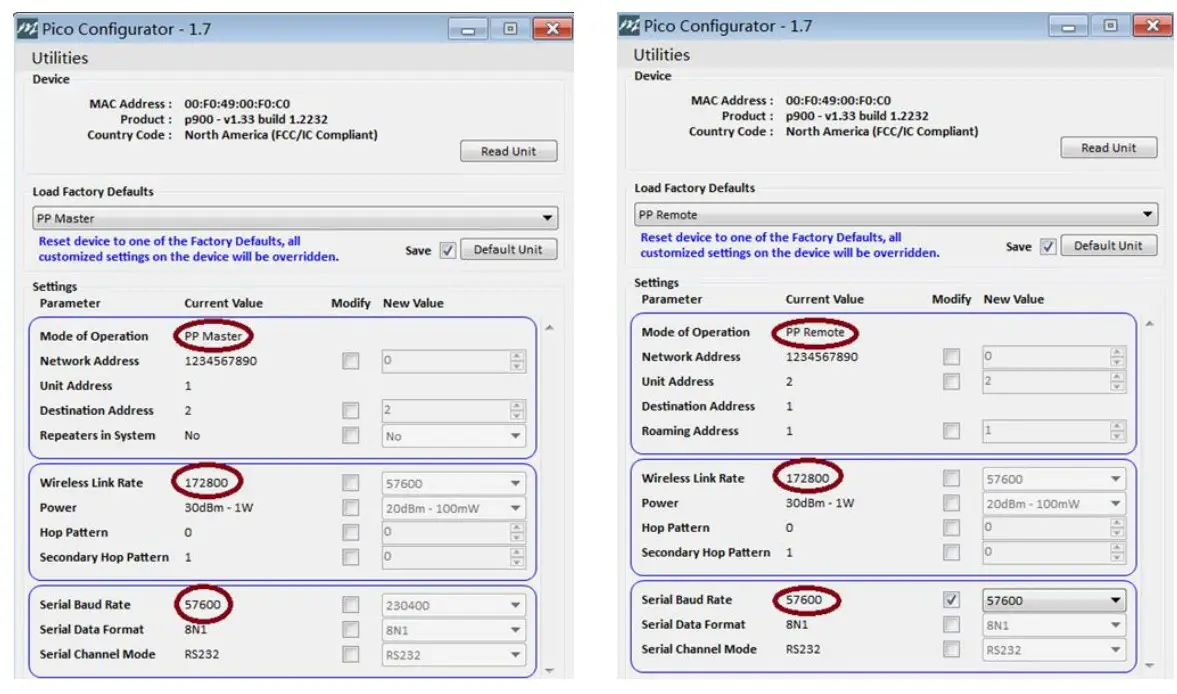Click the PP Master Mode of Operation value
The width and height of the screenshot is (1177, 694).
[213, 336]
